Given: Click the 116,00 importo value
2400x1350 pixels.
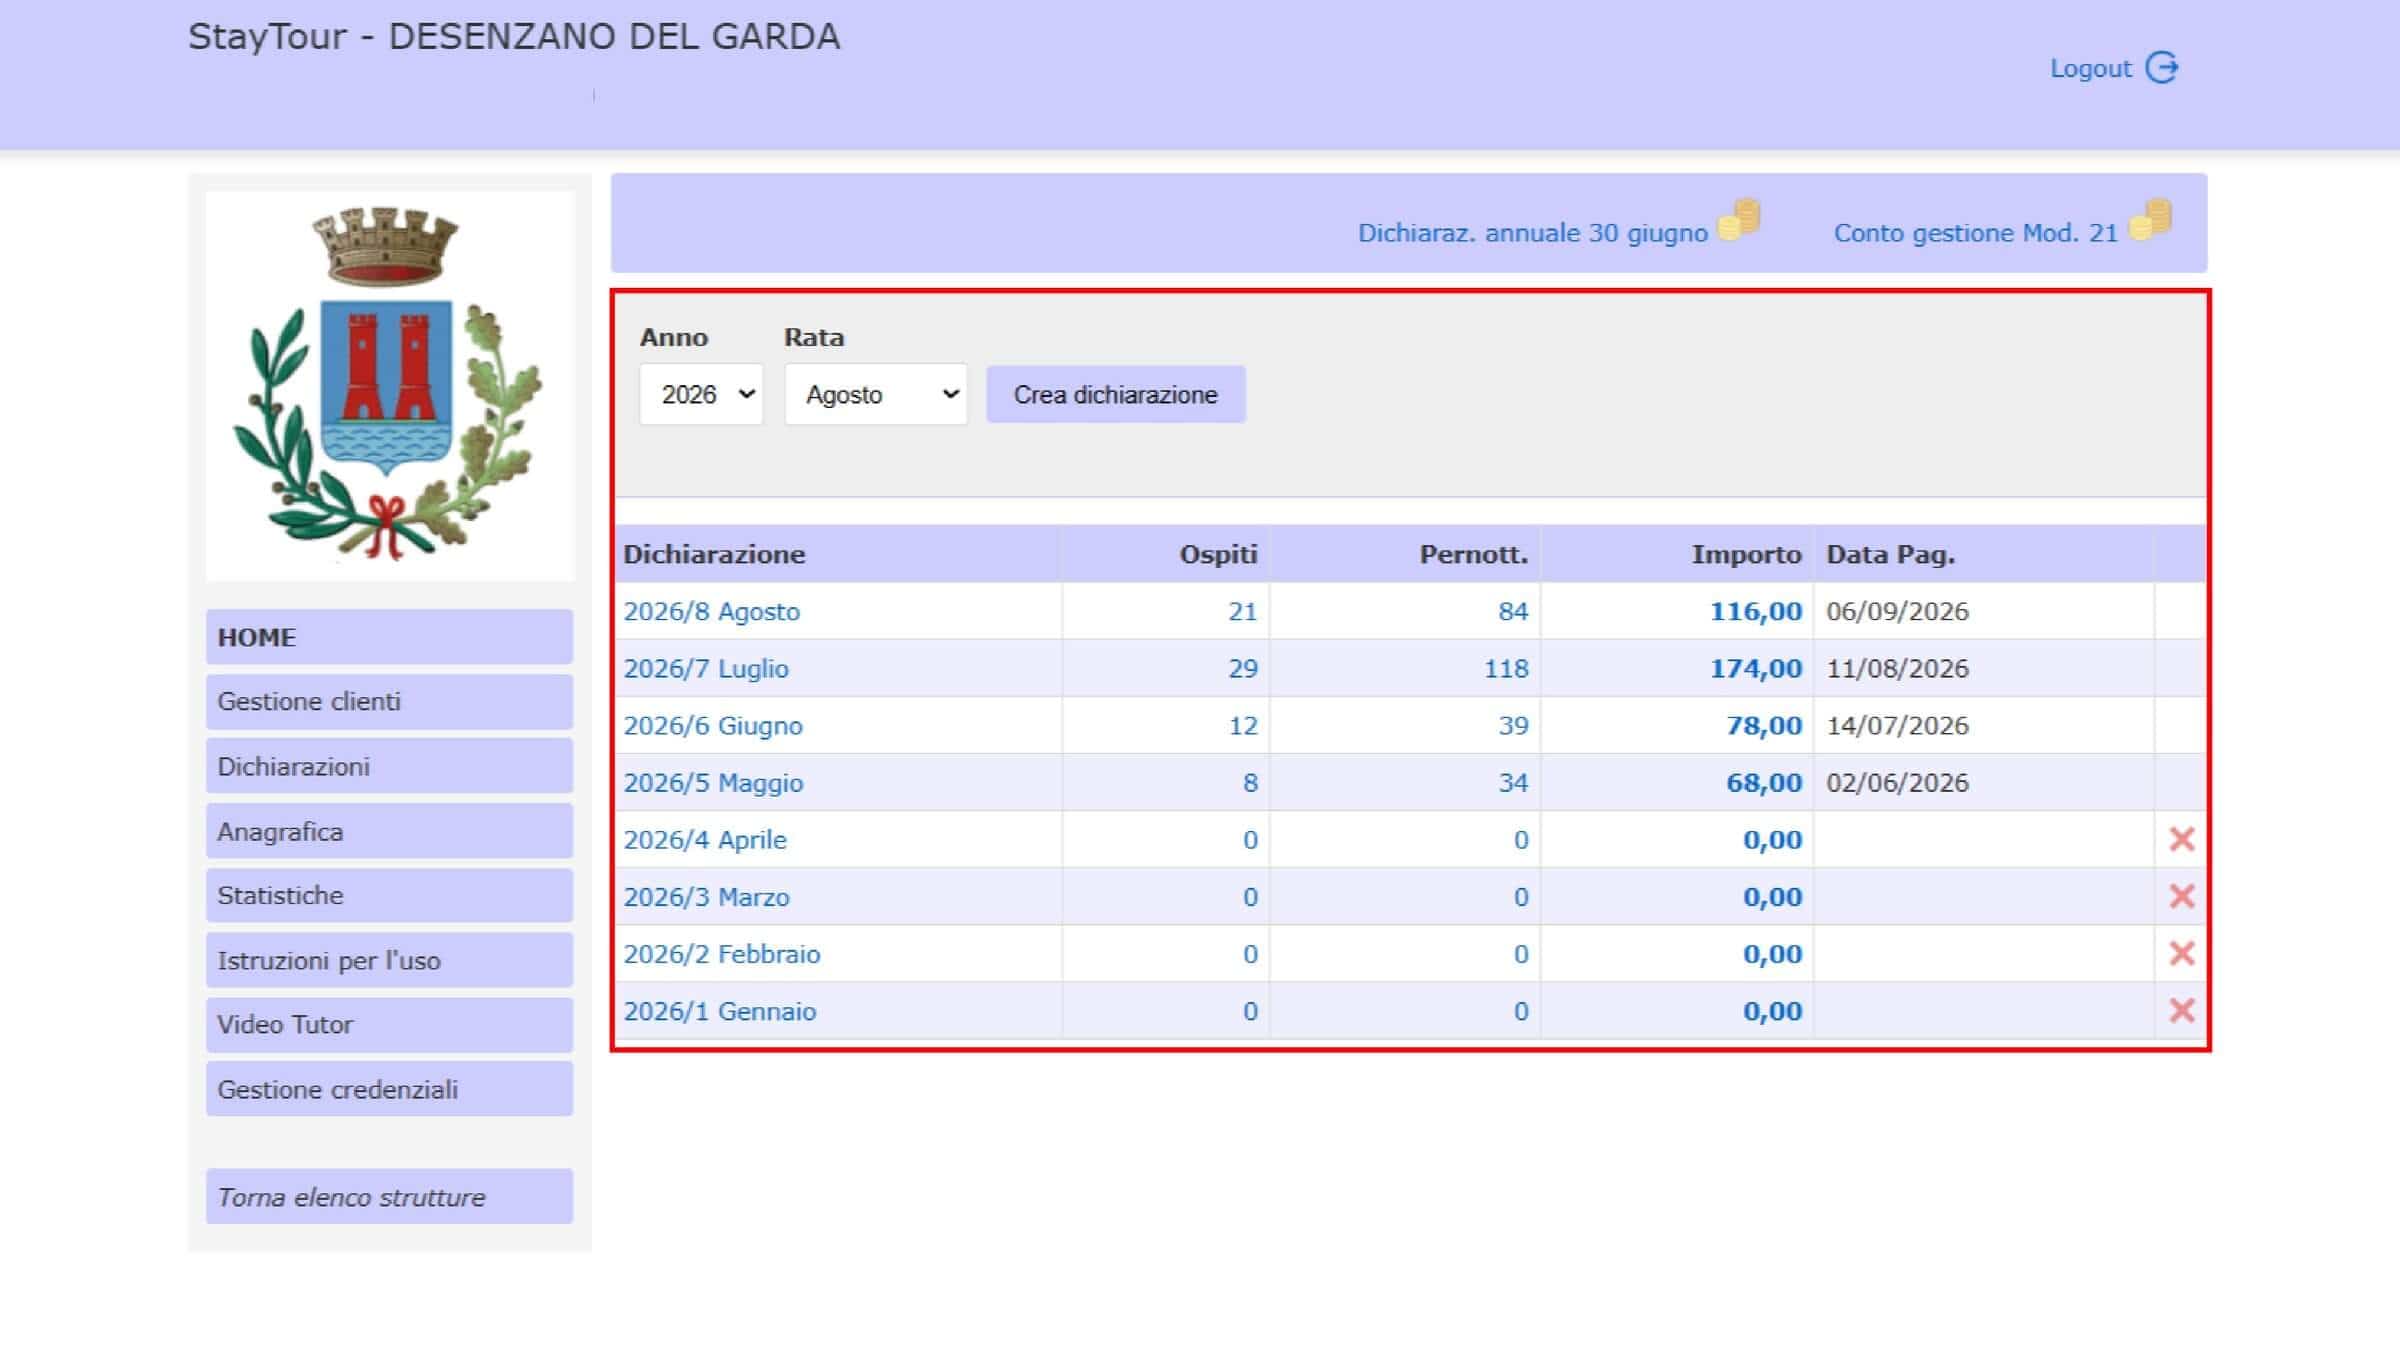Looking at the screenshot, I should pos(1756,611).
